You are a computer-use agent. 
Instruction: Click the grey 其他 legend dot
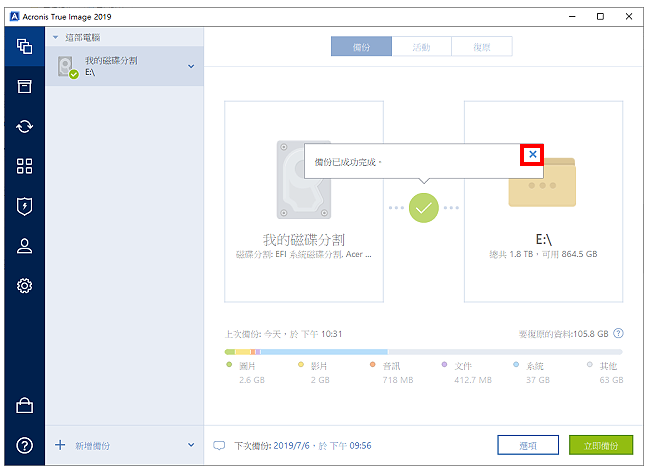(590, 365)
